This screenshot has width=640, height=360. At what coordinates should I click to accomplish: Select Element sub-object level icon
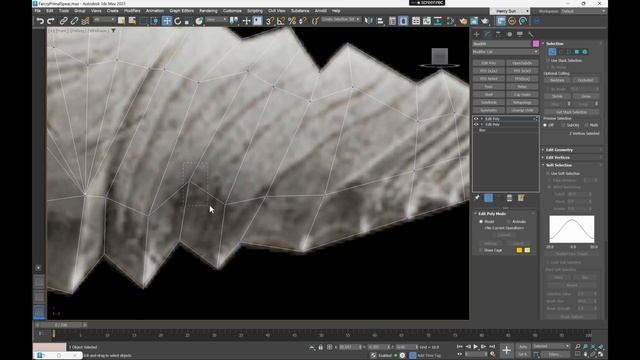pyautogui.click(x=585, y=52)
